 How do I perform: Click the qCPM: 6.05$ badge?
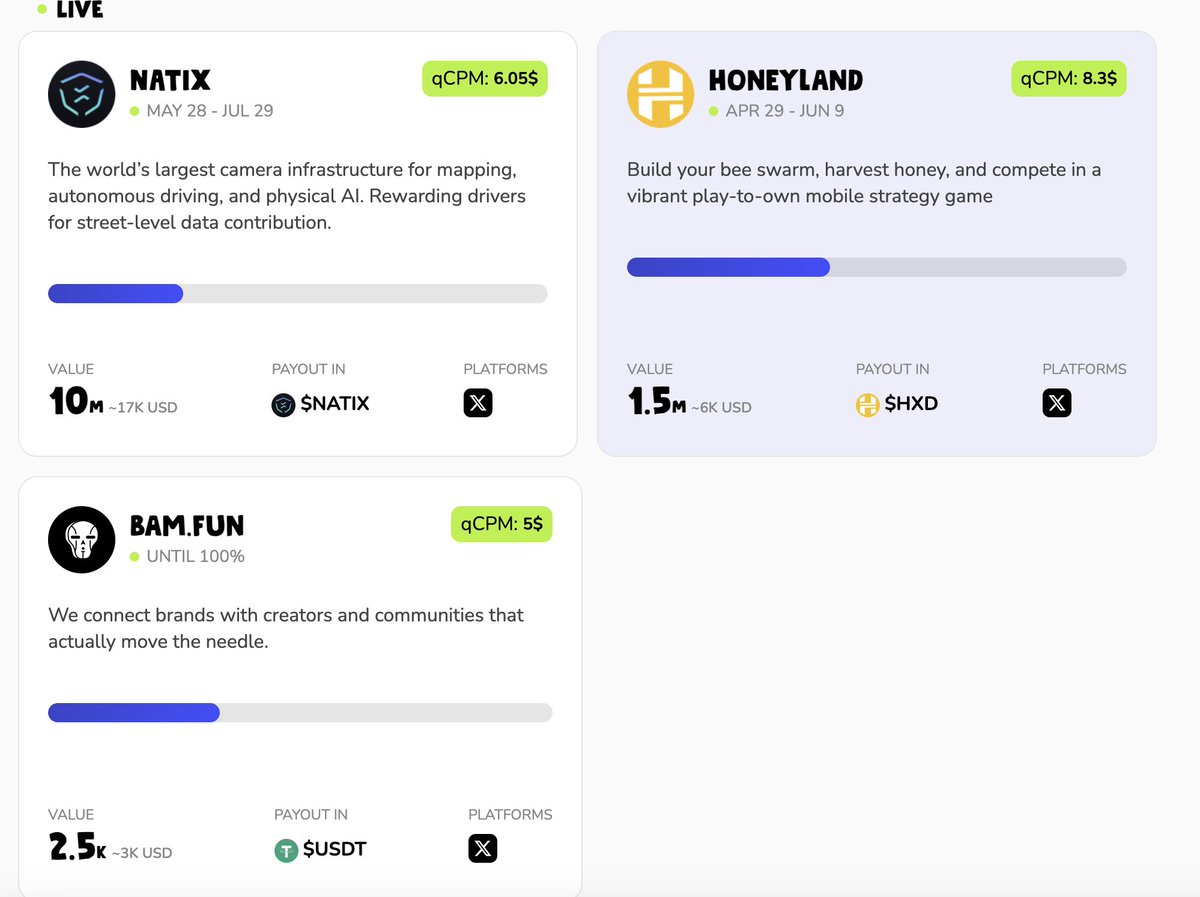coord(484,78)
